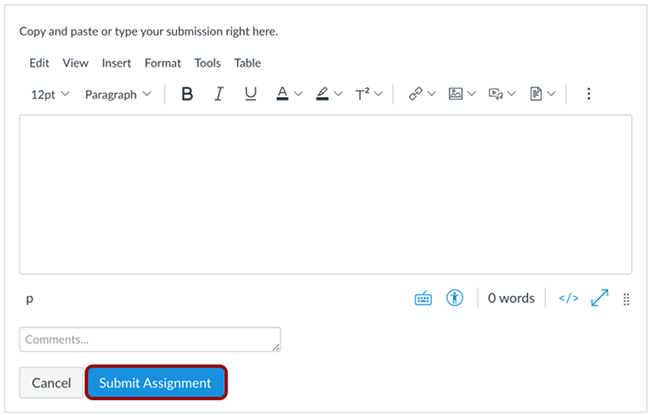
Task: Expand the editor to fullscreen
Action: point(599,298)
